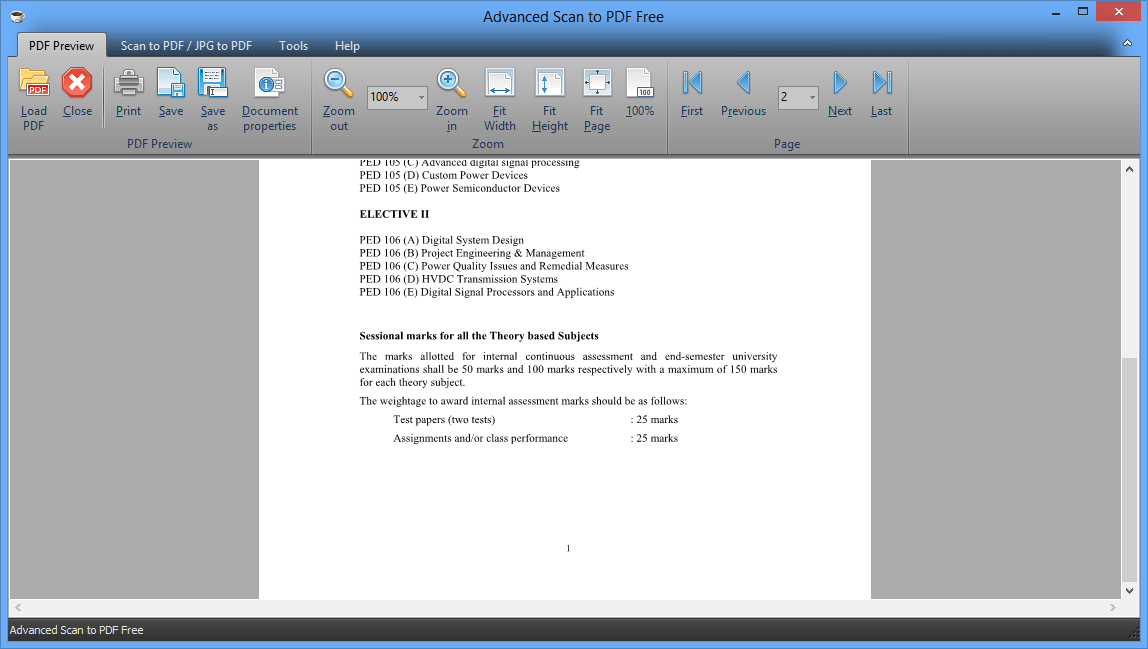Maximize the application window
The height and width of the screenshot is (649, 1148).
[x=1083, y=12]
